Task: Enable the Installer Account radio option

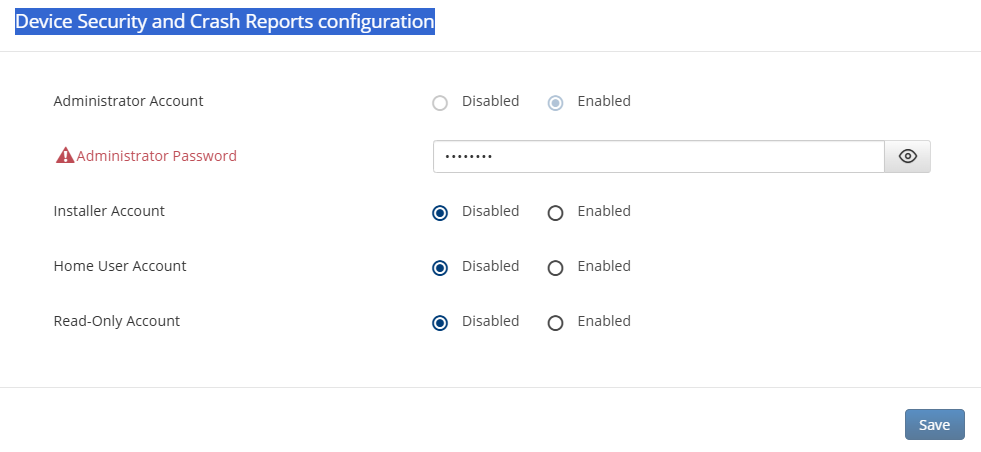Action: tap(556, 212)
